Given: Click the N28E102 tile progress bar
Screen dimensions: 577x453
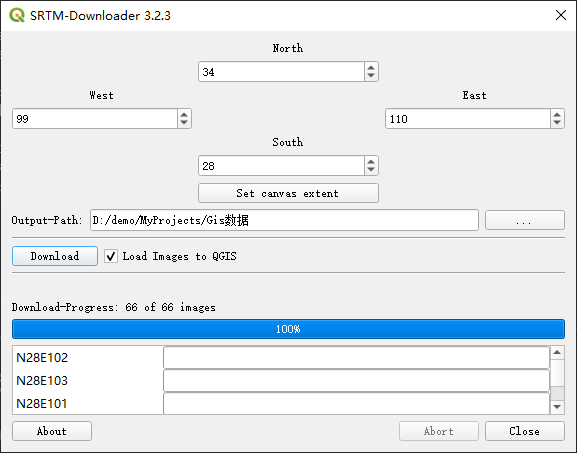Looking at the screenshot, I should click(x=357, y=358).
